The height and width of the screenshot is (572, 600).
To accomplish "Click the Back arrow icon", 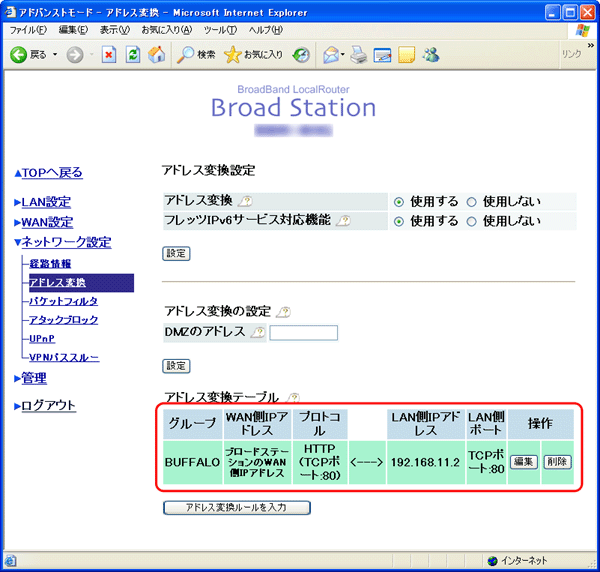I will point(18,55).
